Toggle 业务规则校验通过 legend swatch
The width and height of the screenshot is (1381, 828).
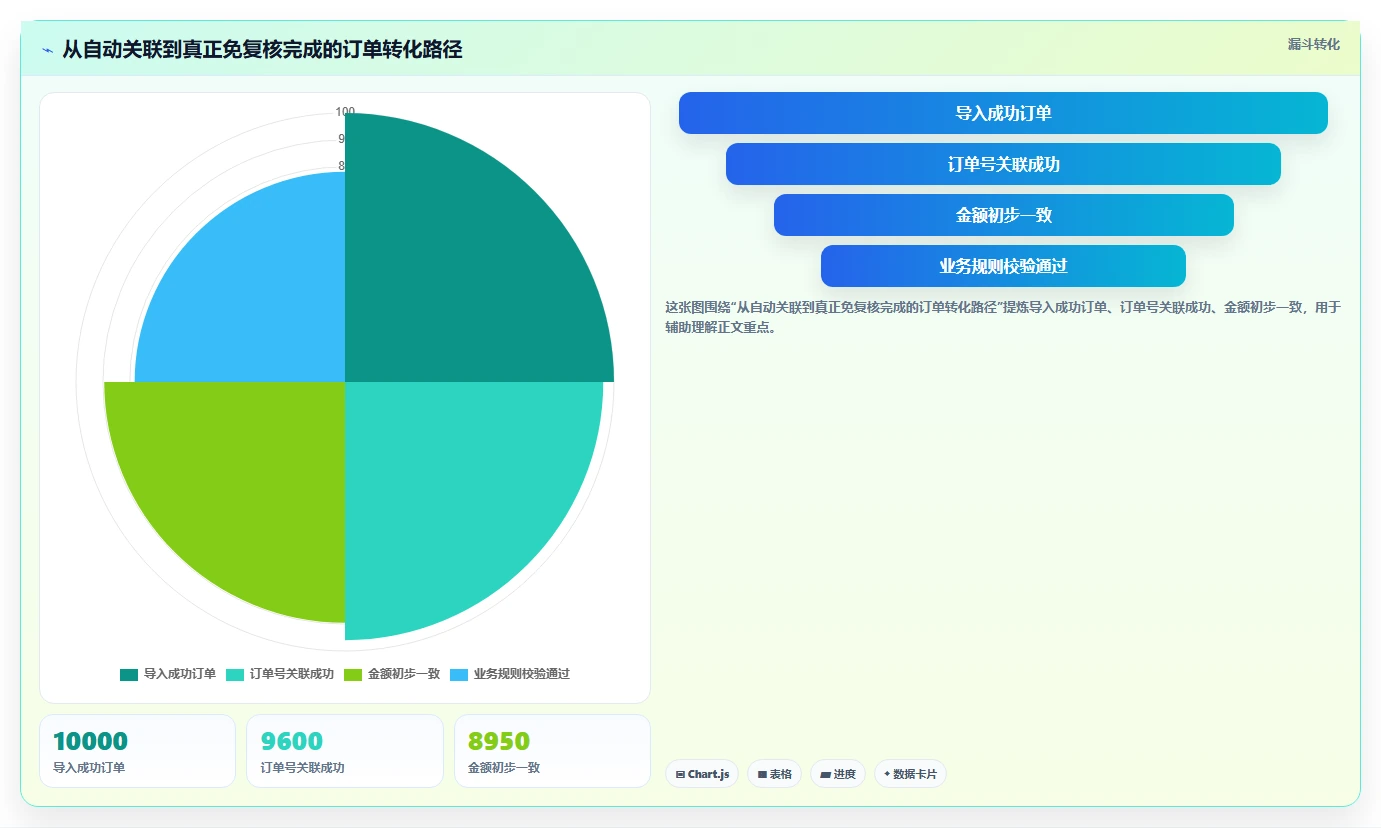[459, 674]
